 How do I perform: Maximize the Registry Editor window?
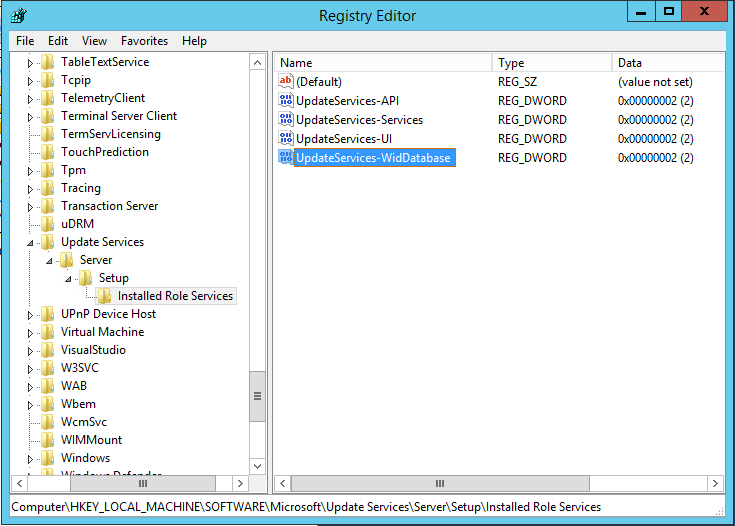point(668,11)
